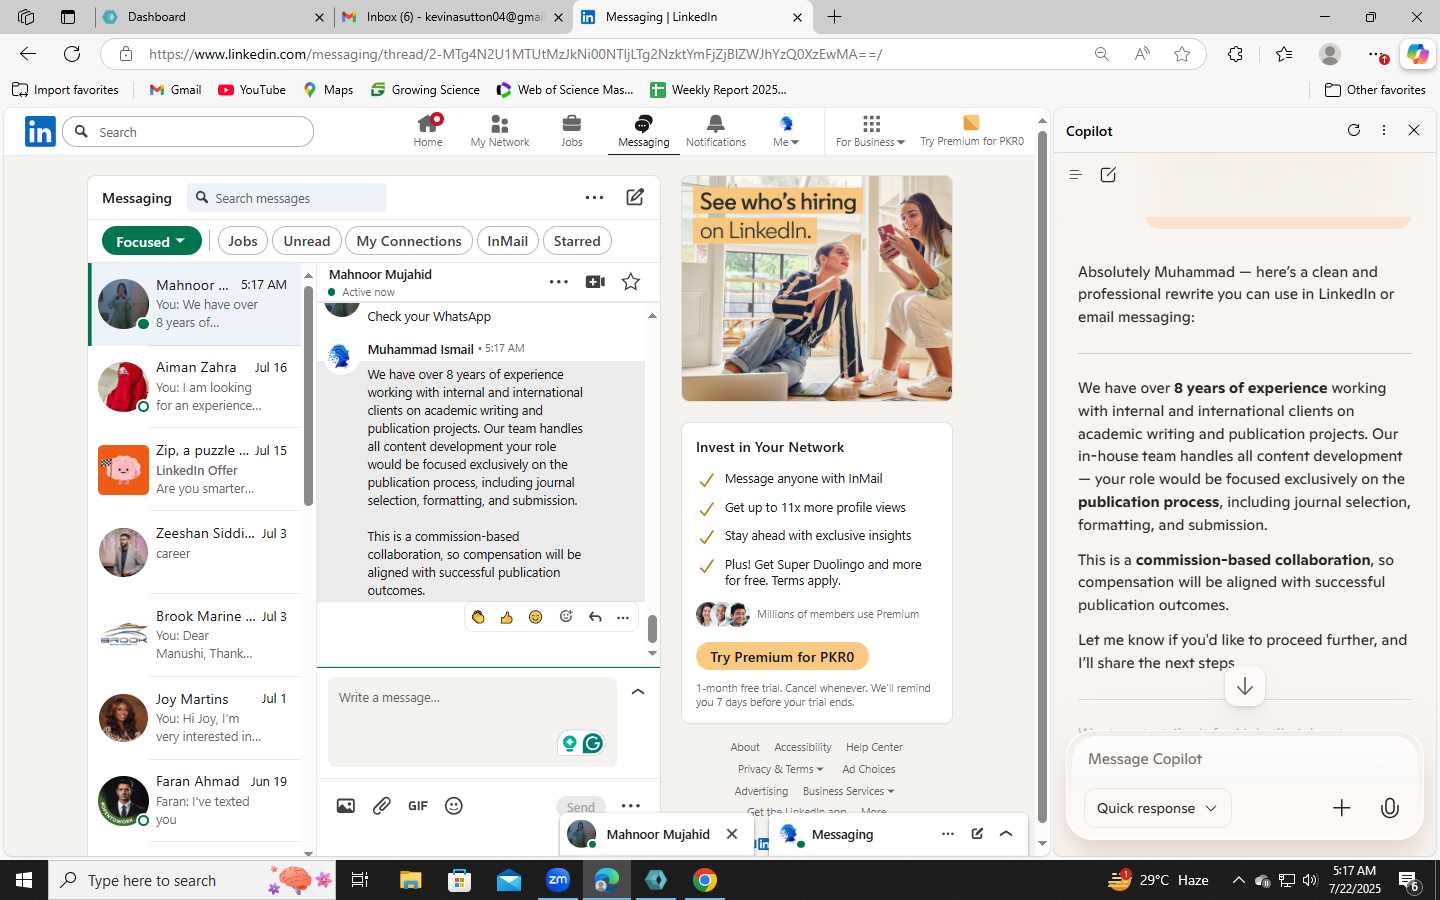Switch to Inbox Gmail browser tab

(x=453, y=17)
